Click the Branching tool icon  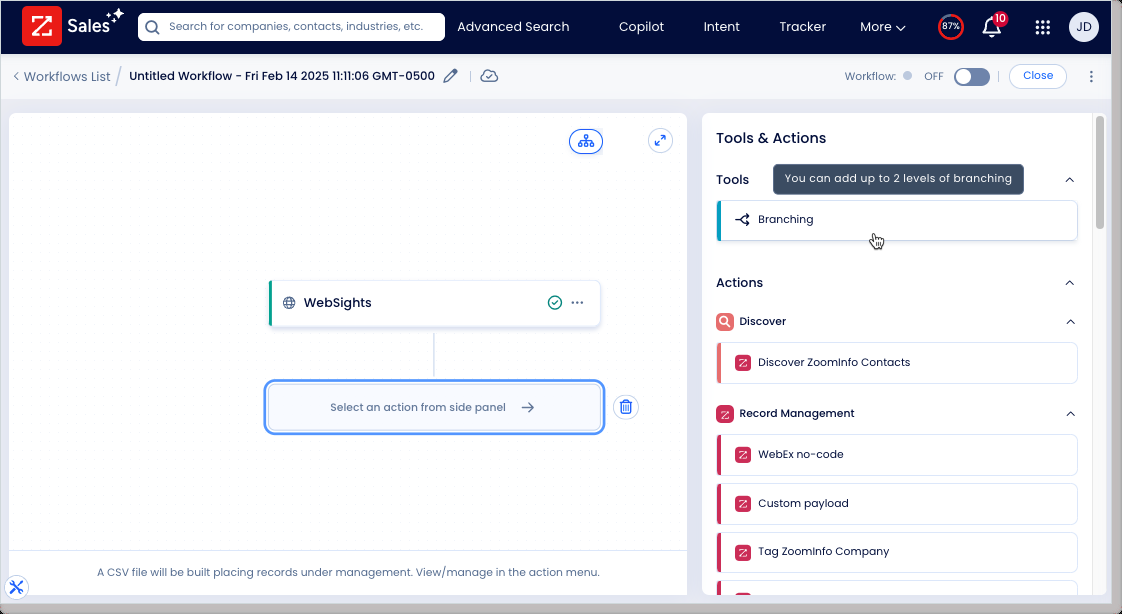[742, 220]
